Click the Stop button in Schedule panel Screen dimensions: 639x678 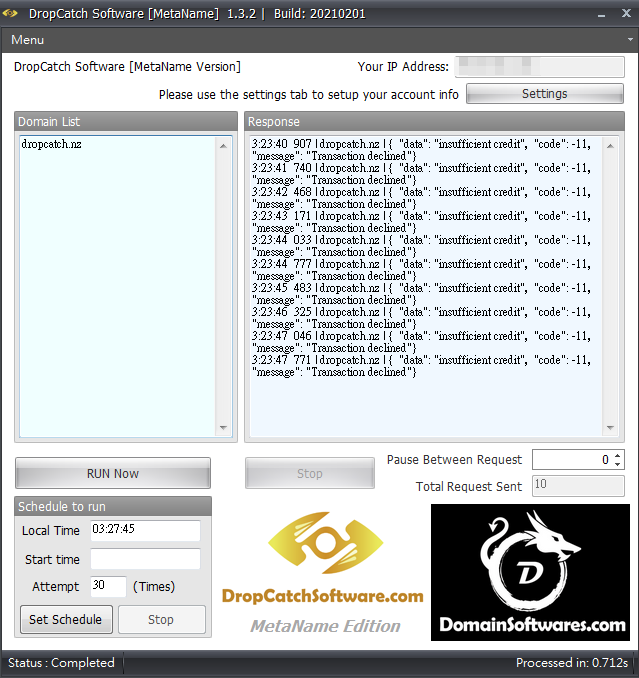pos(162,619)
